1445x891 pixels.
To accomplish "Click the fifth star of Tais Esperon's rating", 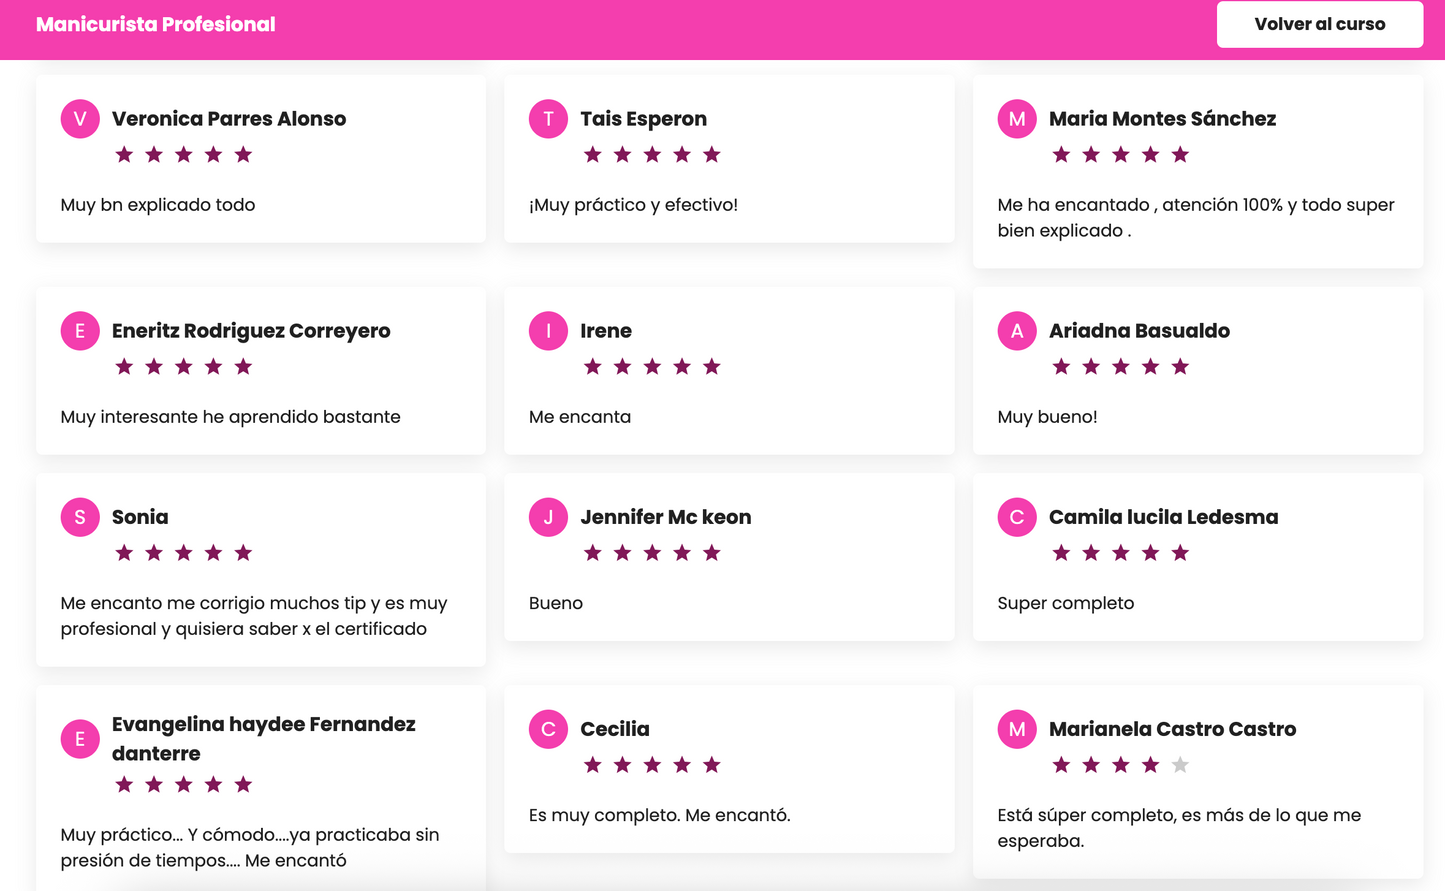I will click(x=712, y=154).
